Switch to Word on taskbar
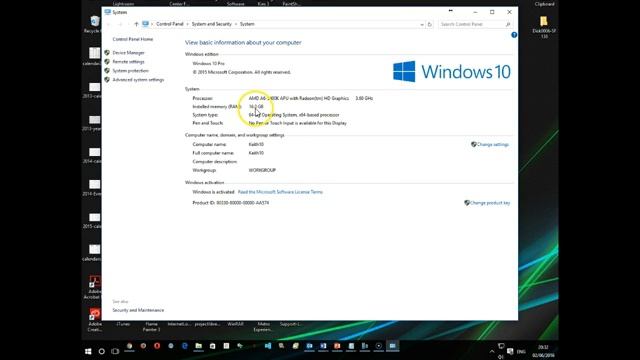 coord(323,346)
